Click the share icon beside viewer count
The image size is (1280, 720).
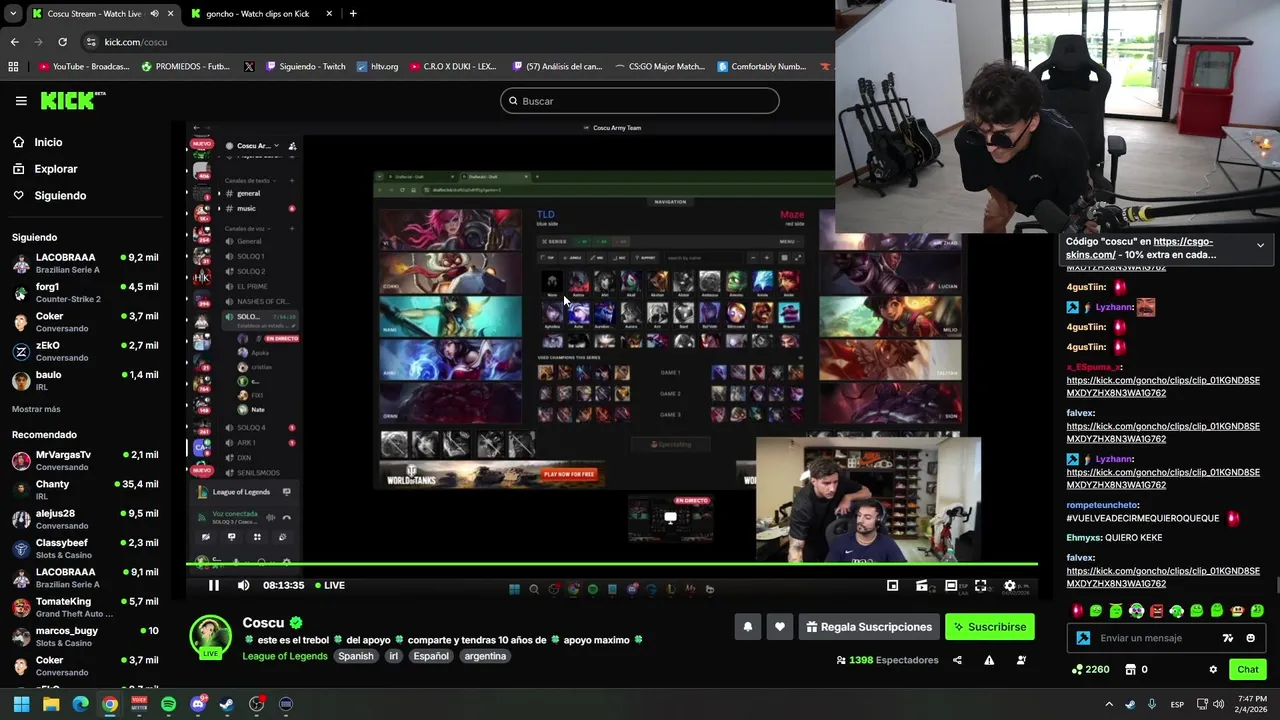coord(957,660)
